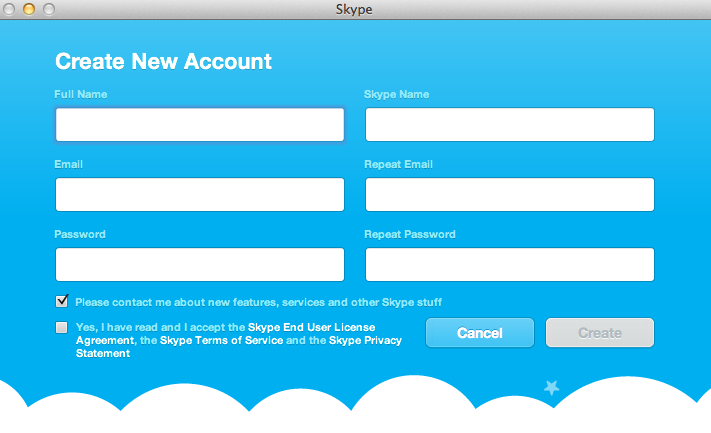This screenshot has width=711, height=433.
Task: Focus the Repeat Password input field
Action: point(510,264)
